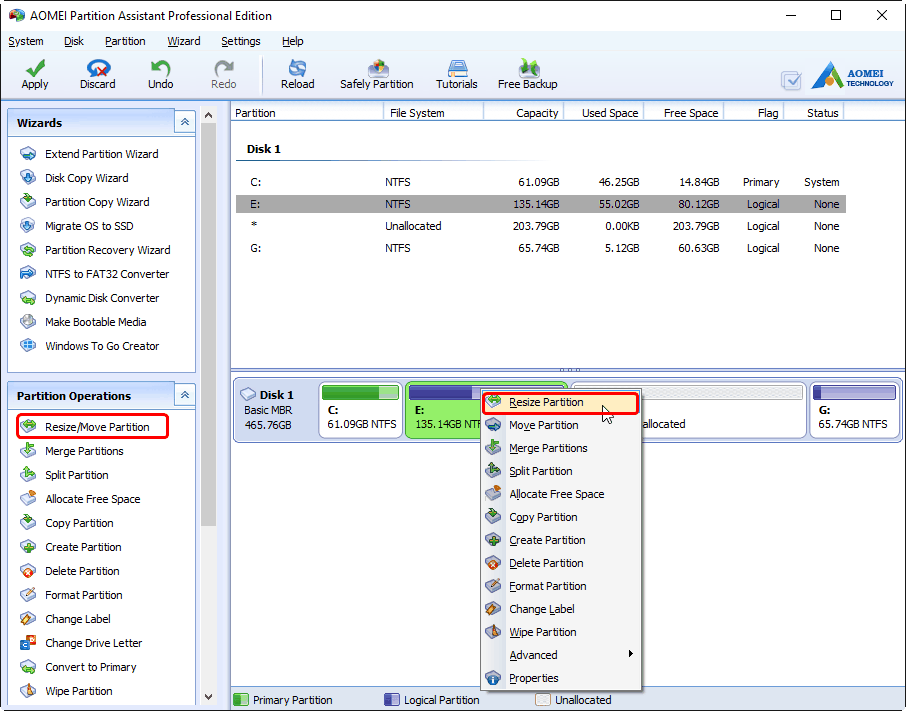Choose Split Partition in context menu
Viewport: 906px width, 711px height.
tap(561, 471)
